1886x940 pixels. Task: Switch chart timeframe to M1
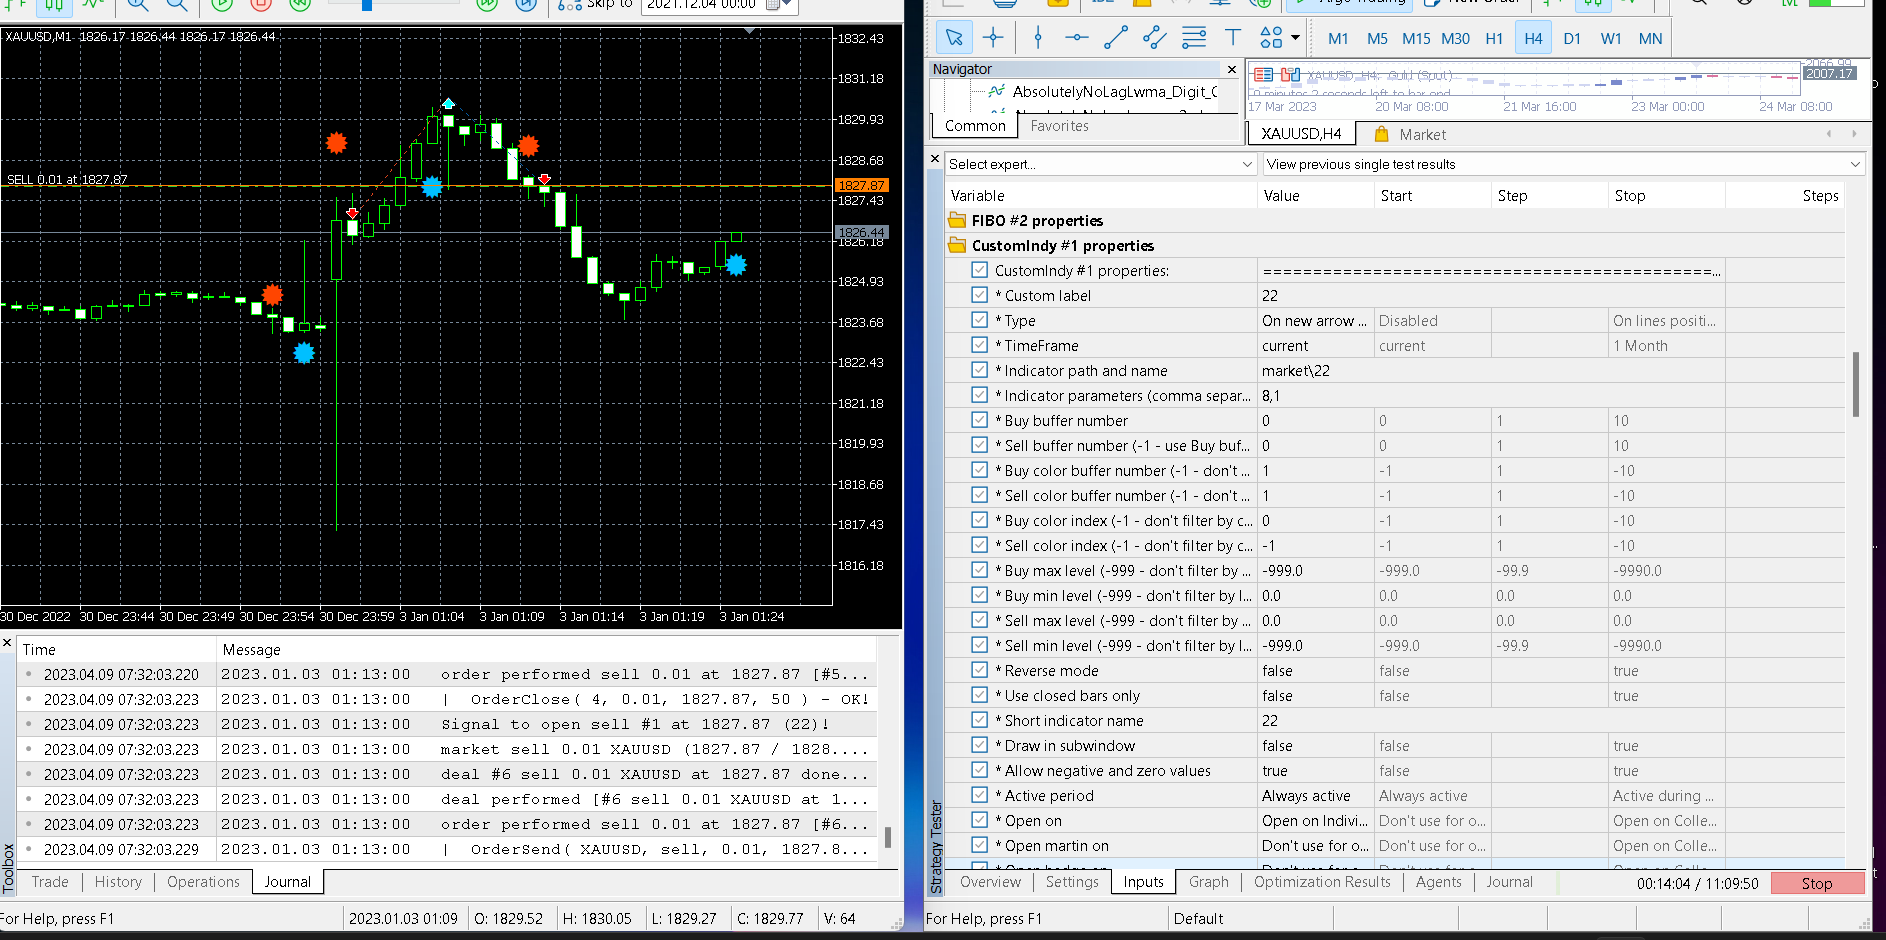click(1338, 39)
